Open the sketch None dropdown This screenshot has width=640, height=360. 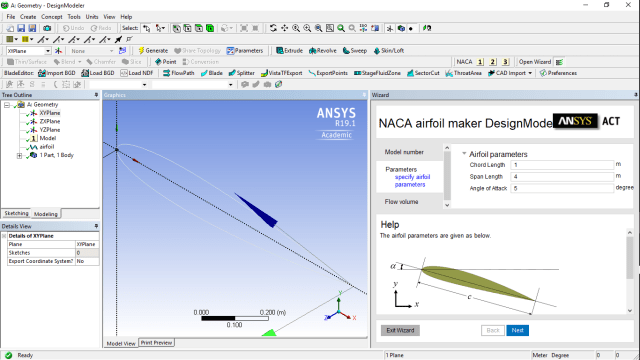(111, 51)
